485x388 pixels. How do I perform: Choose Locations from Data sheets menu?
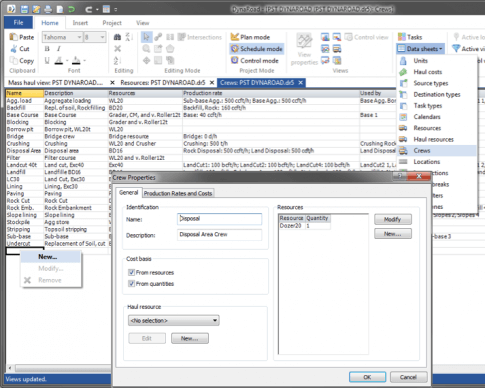pyautogui.click(x=437, y=162)
